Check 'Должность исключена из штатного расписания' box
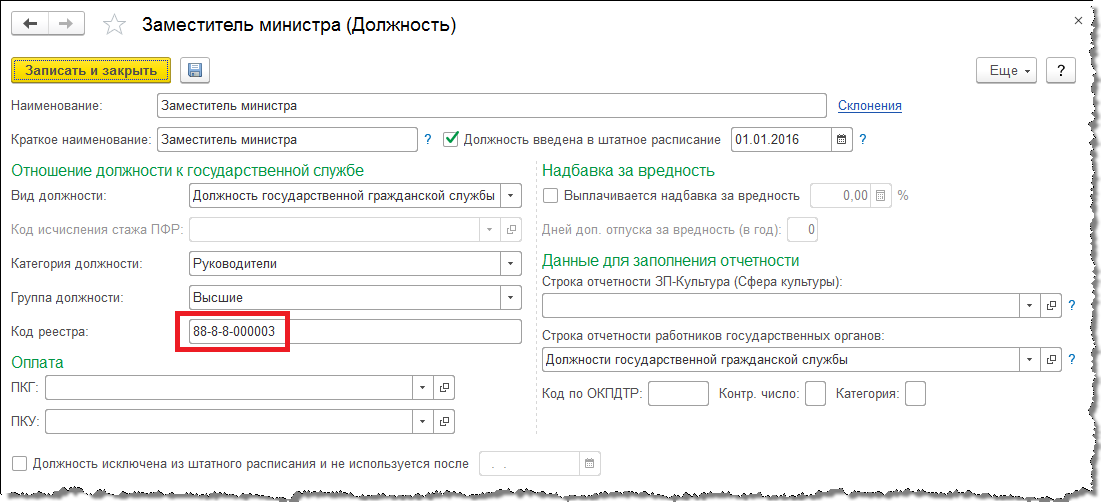Screen dimensions: 1101x502 tap(19, 464)
